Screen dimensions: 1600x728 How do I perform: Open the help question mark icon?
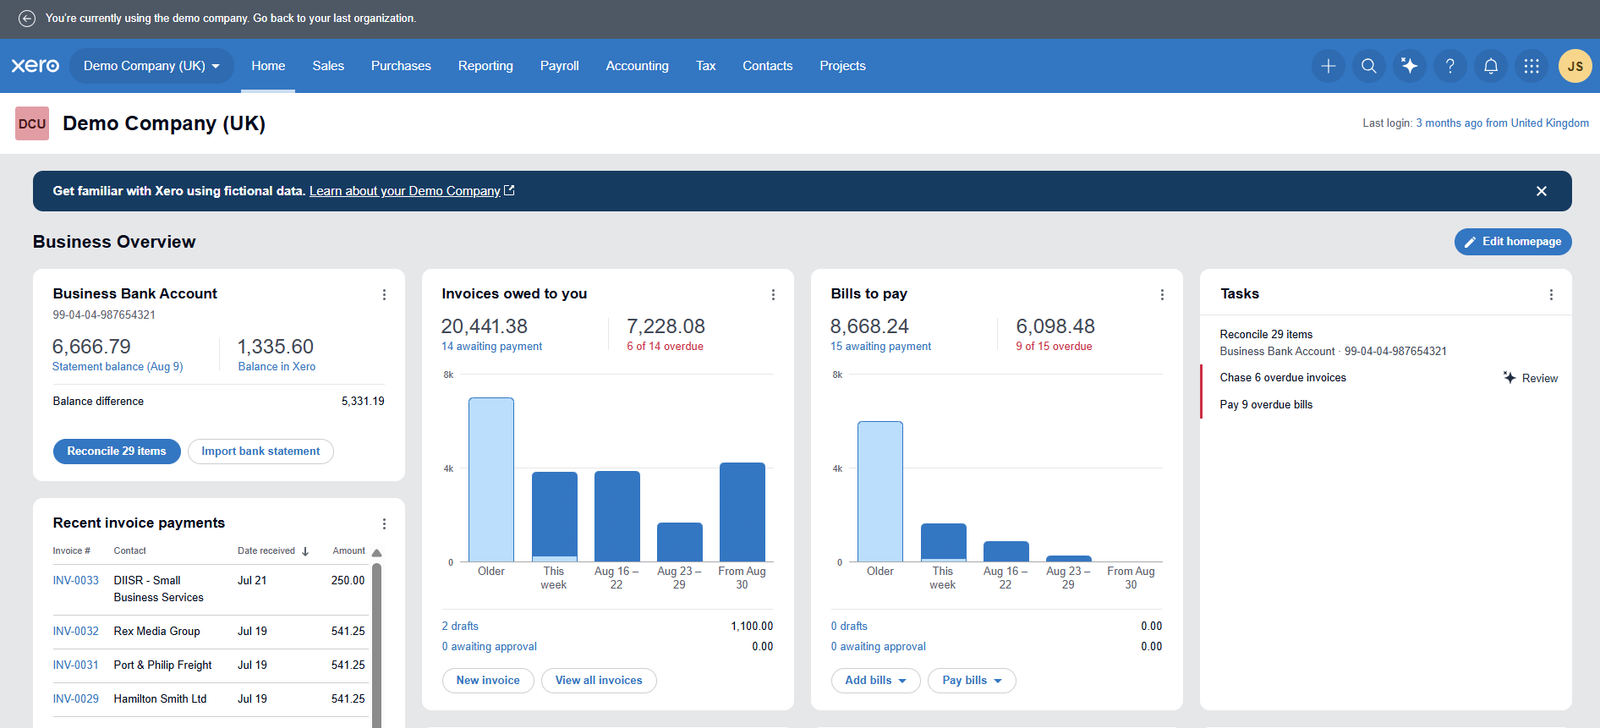1450,66
